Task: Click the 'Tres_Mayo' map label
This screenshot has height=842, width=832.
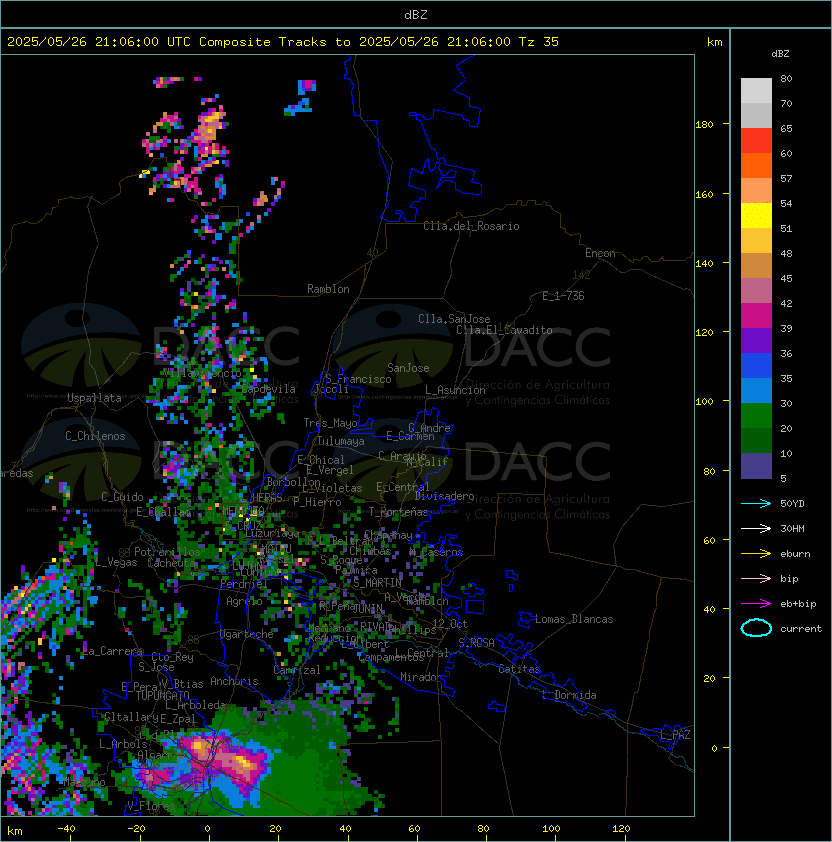Action: [x=330, y=423]
